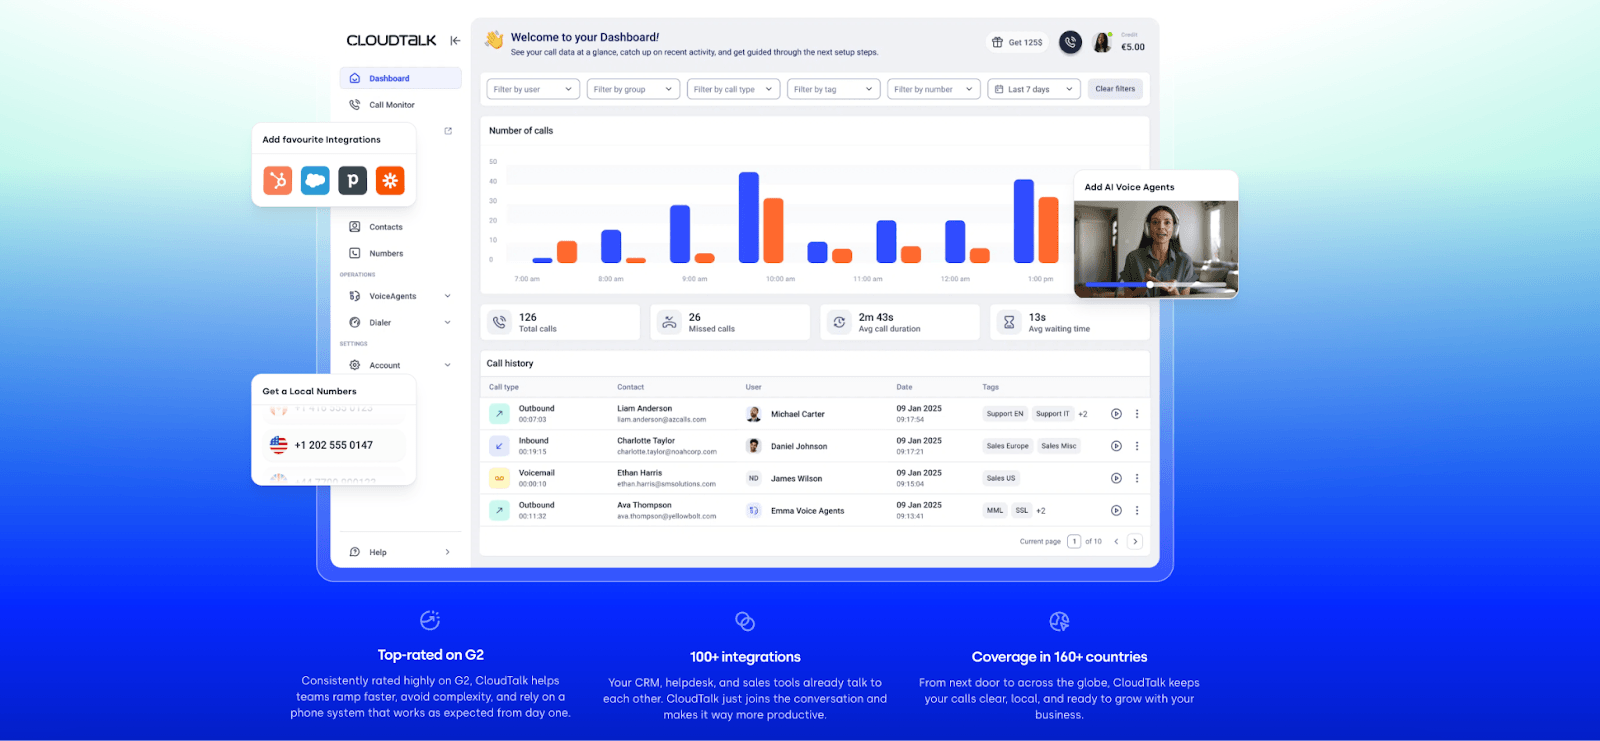The width and height of the screenshot is (1600, 741).
Task: Click the +2 more tags for Liam Anderson
Action: (1083, 414)
